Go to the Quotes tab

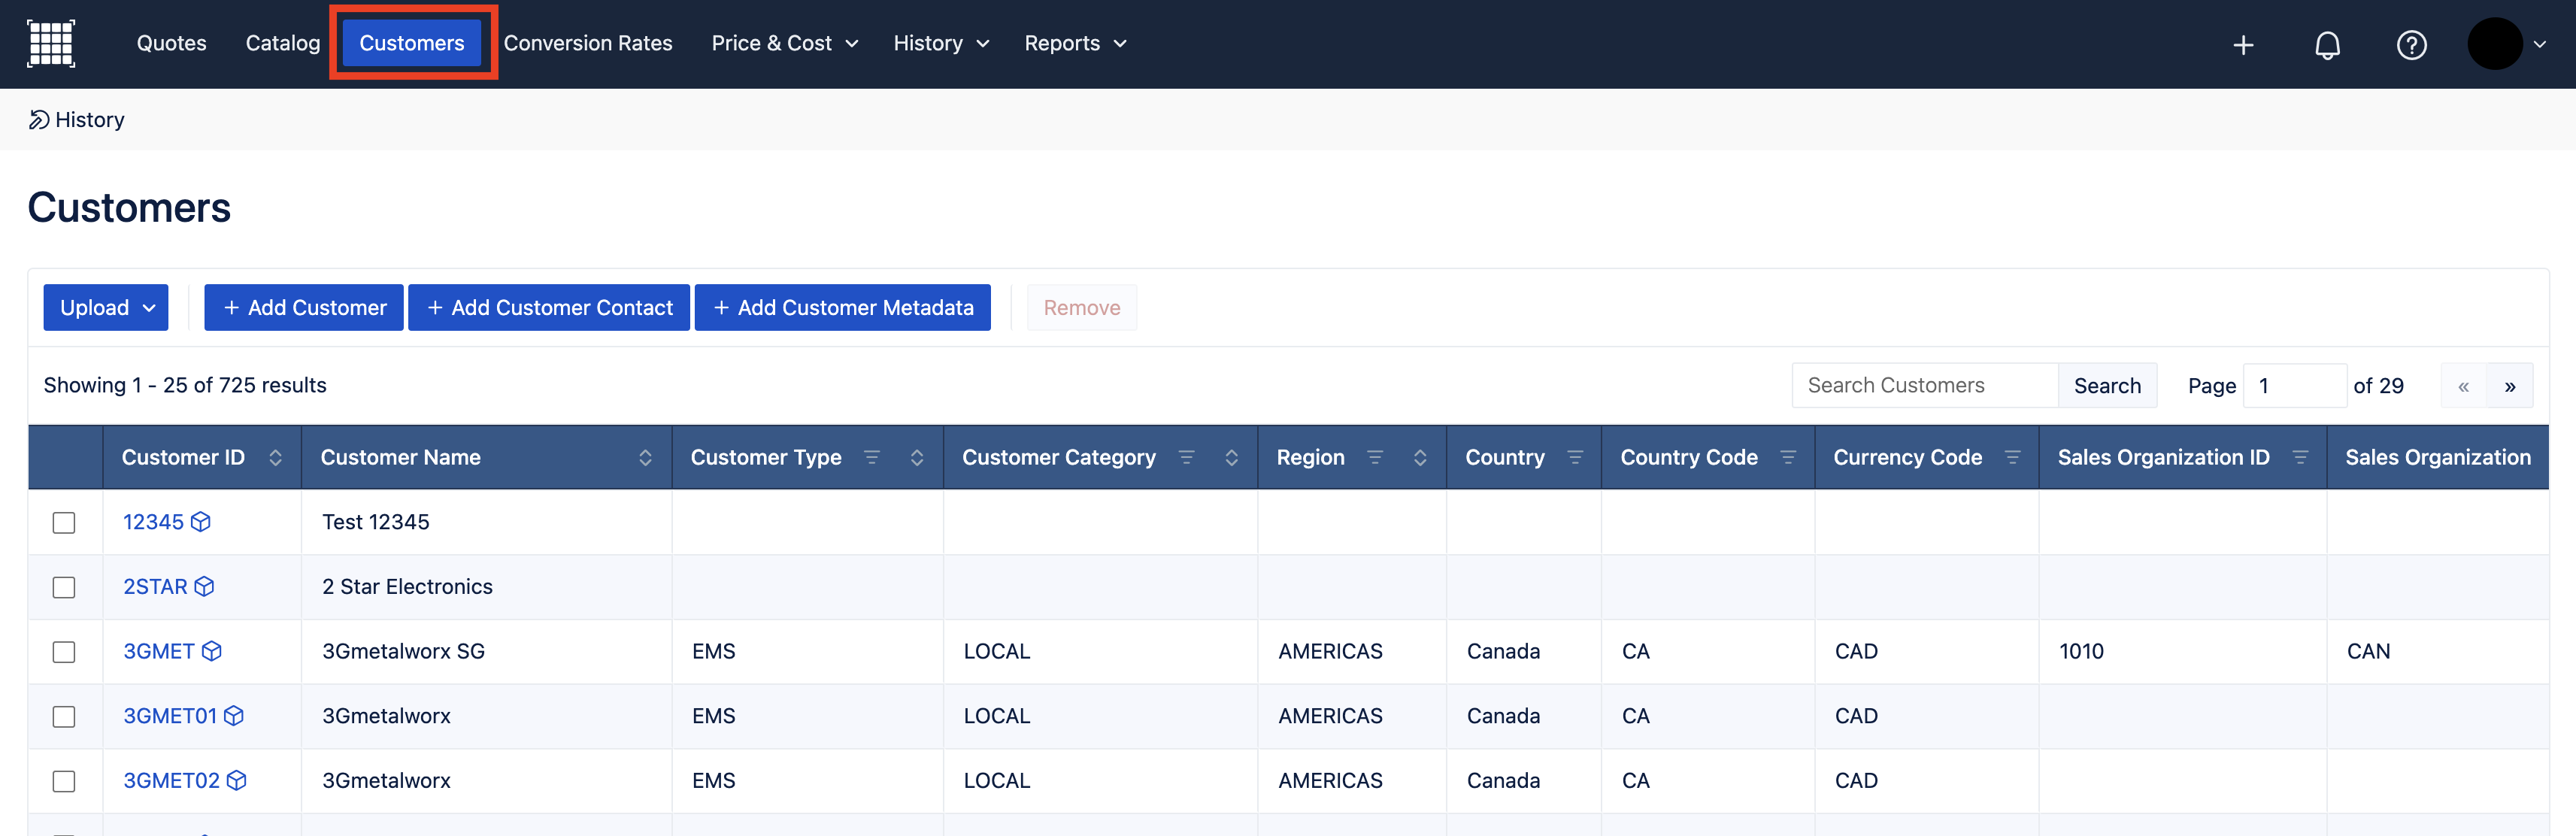pyautogui.click(x=171, y=43)
